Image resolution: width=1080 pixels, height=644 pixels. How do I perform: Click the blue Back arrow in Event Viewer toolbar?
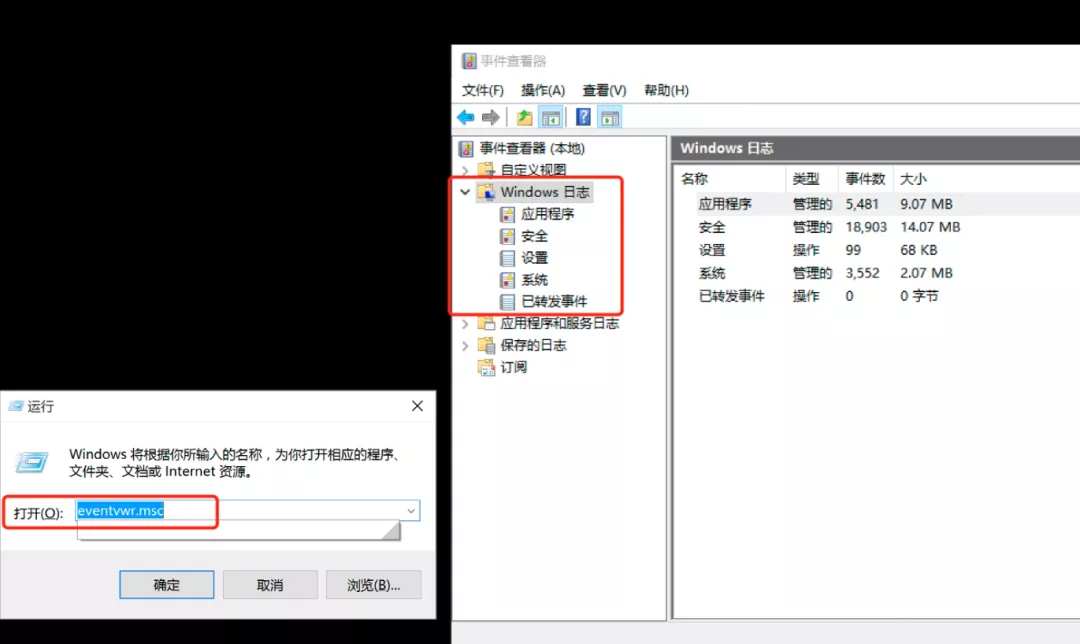(x=466, y=117)
